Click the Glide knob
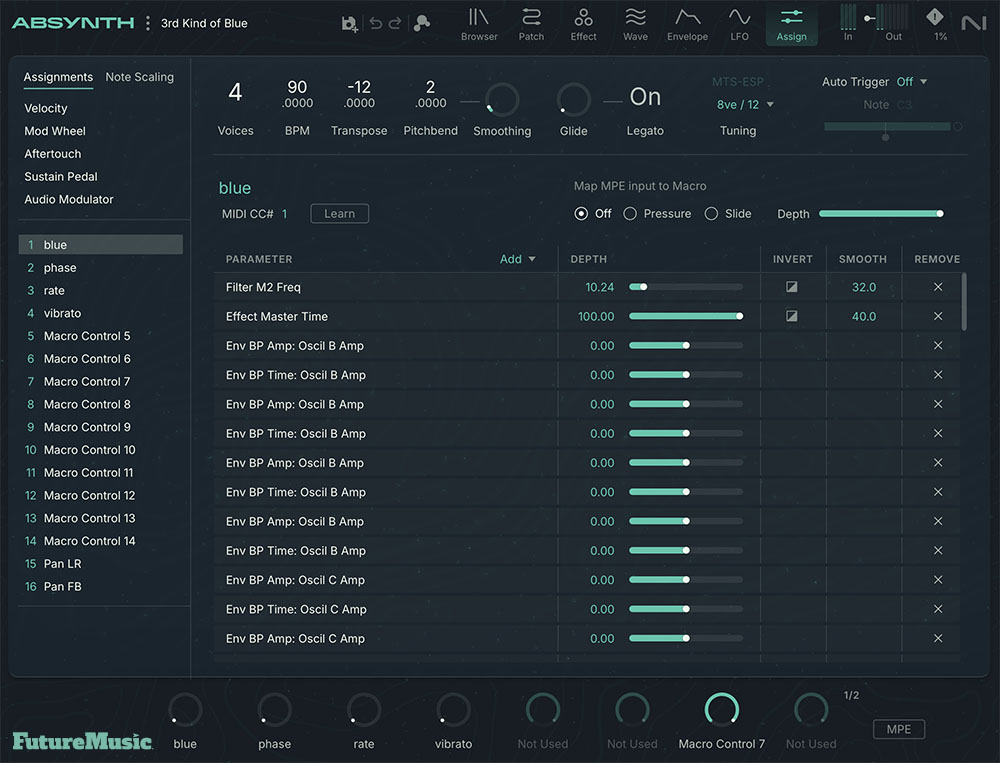The image size is (1000, 763). [573, 100]
